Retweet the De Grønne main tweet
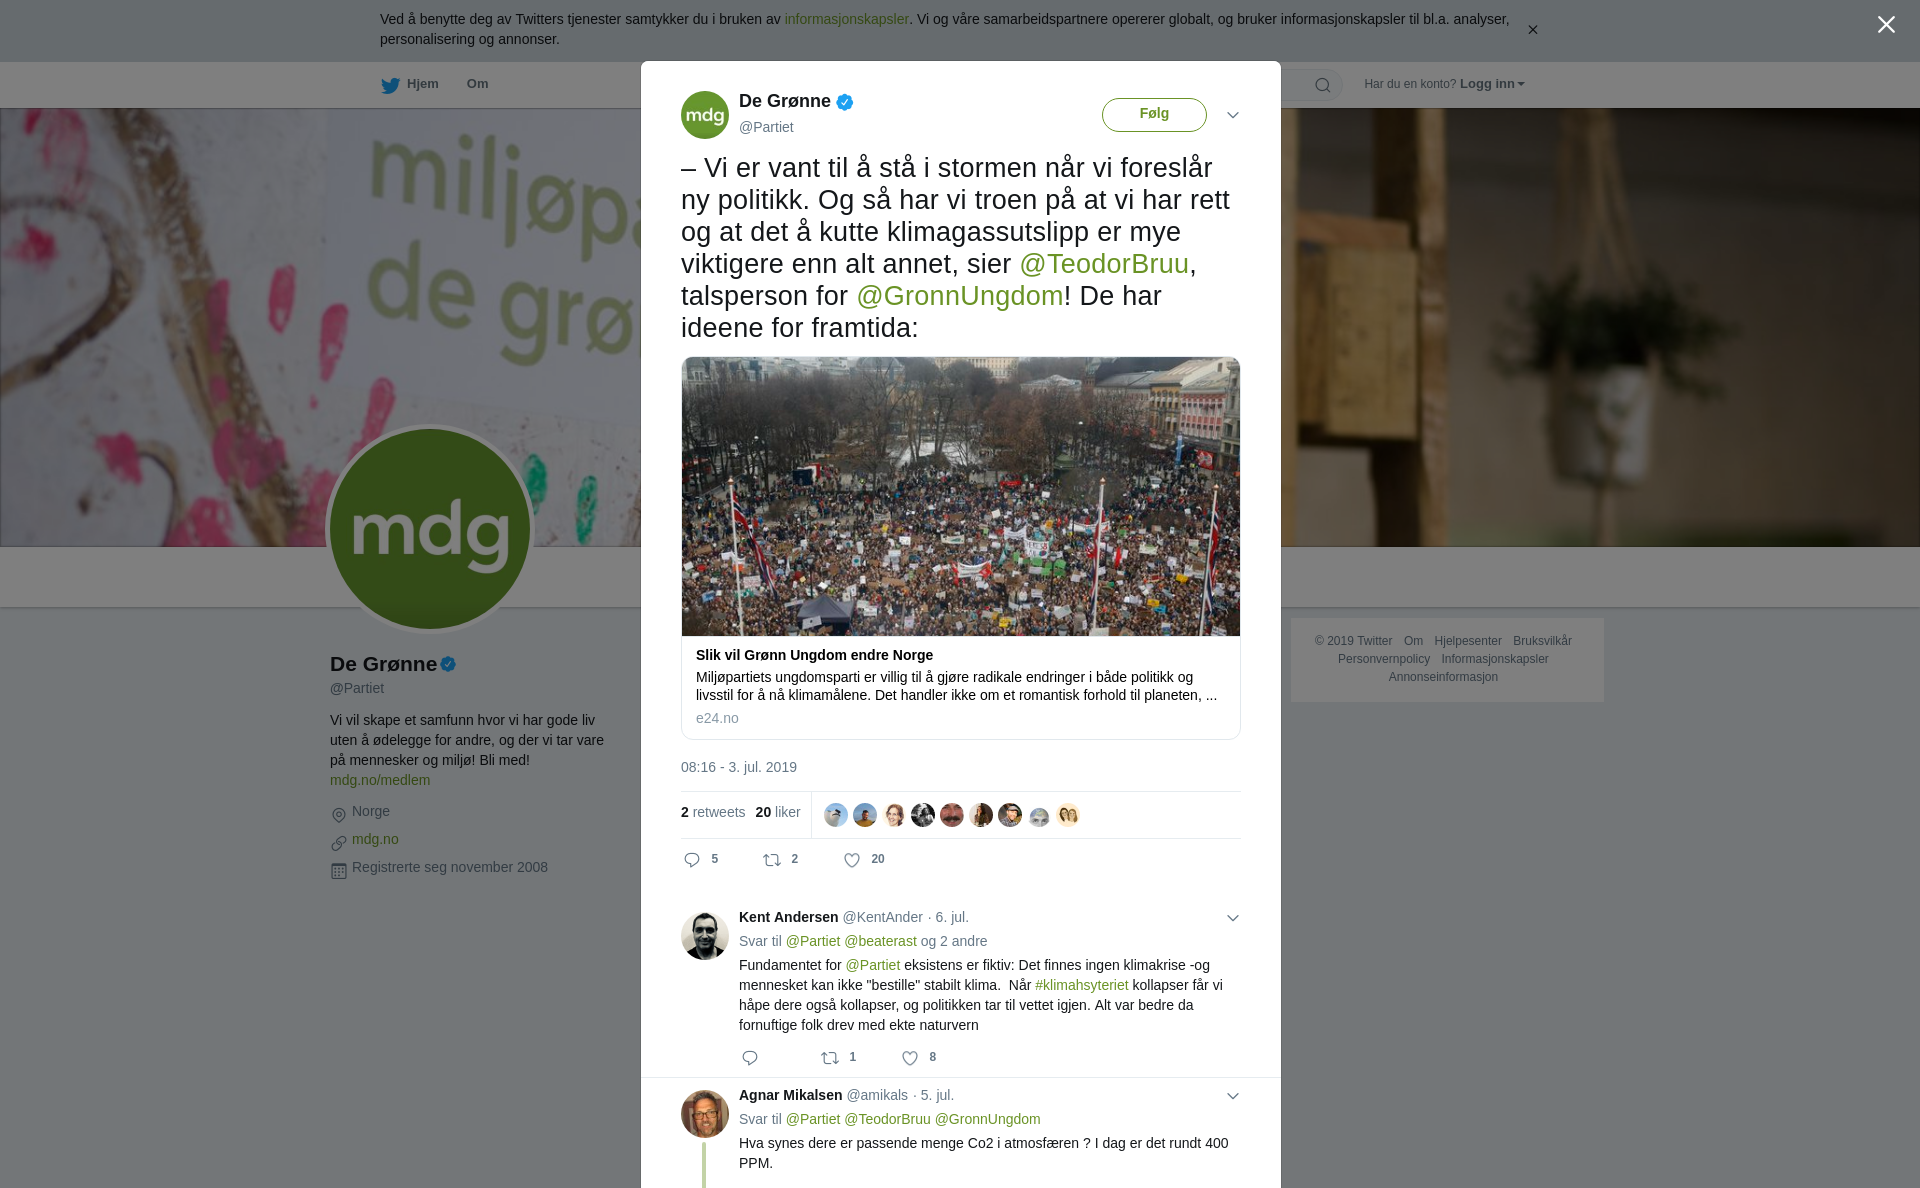This screenshot has height=1188, width=1920. tap(772, 860)
